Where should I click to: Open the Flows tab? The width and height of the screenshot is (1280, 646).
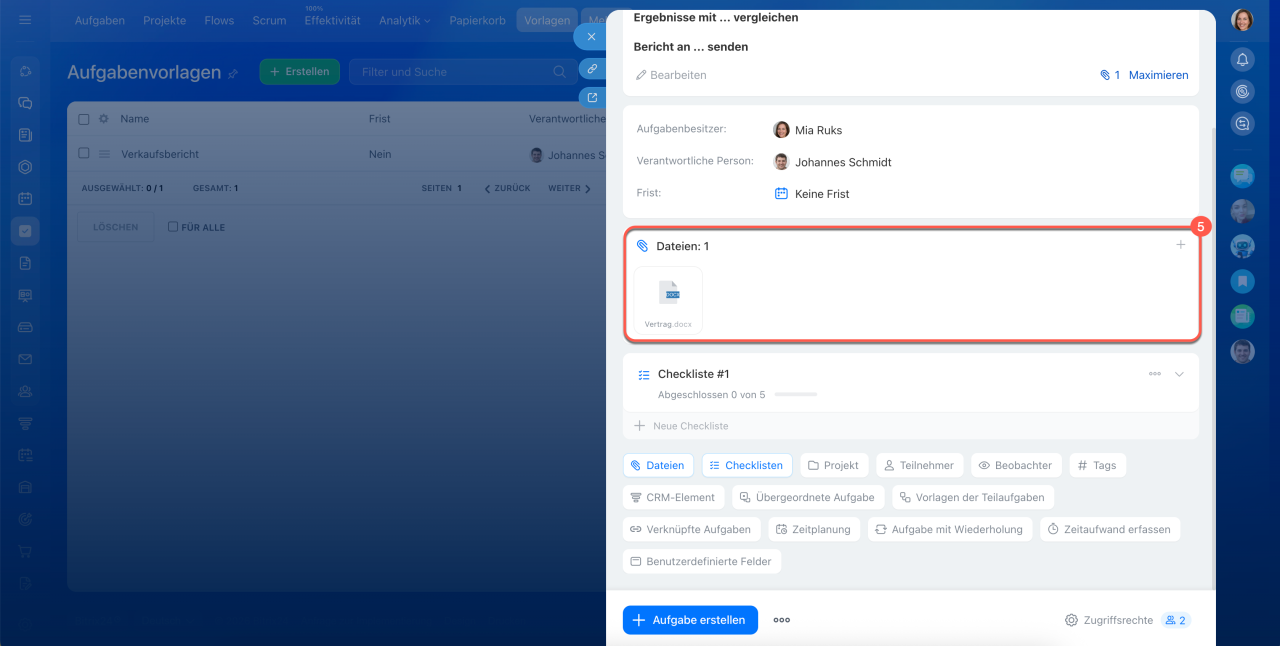tap(219, 20)
